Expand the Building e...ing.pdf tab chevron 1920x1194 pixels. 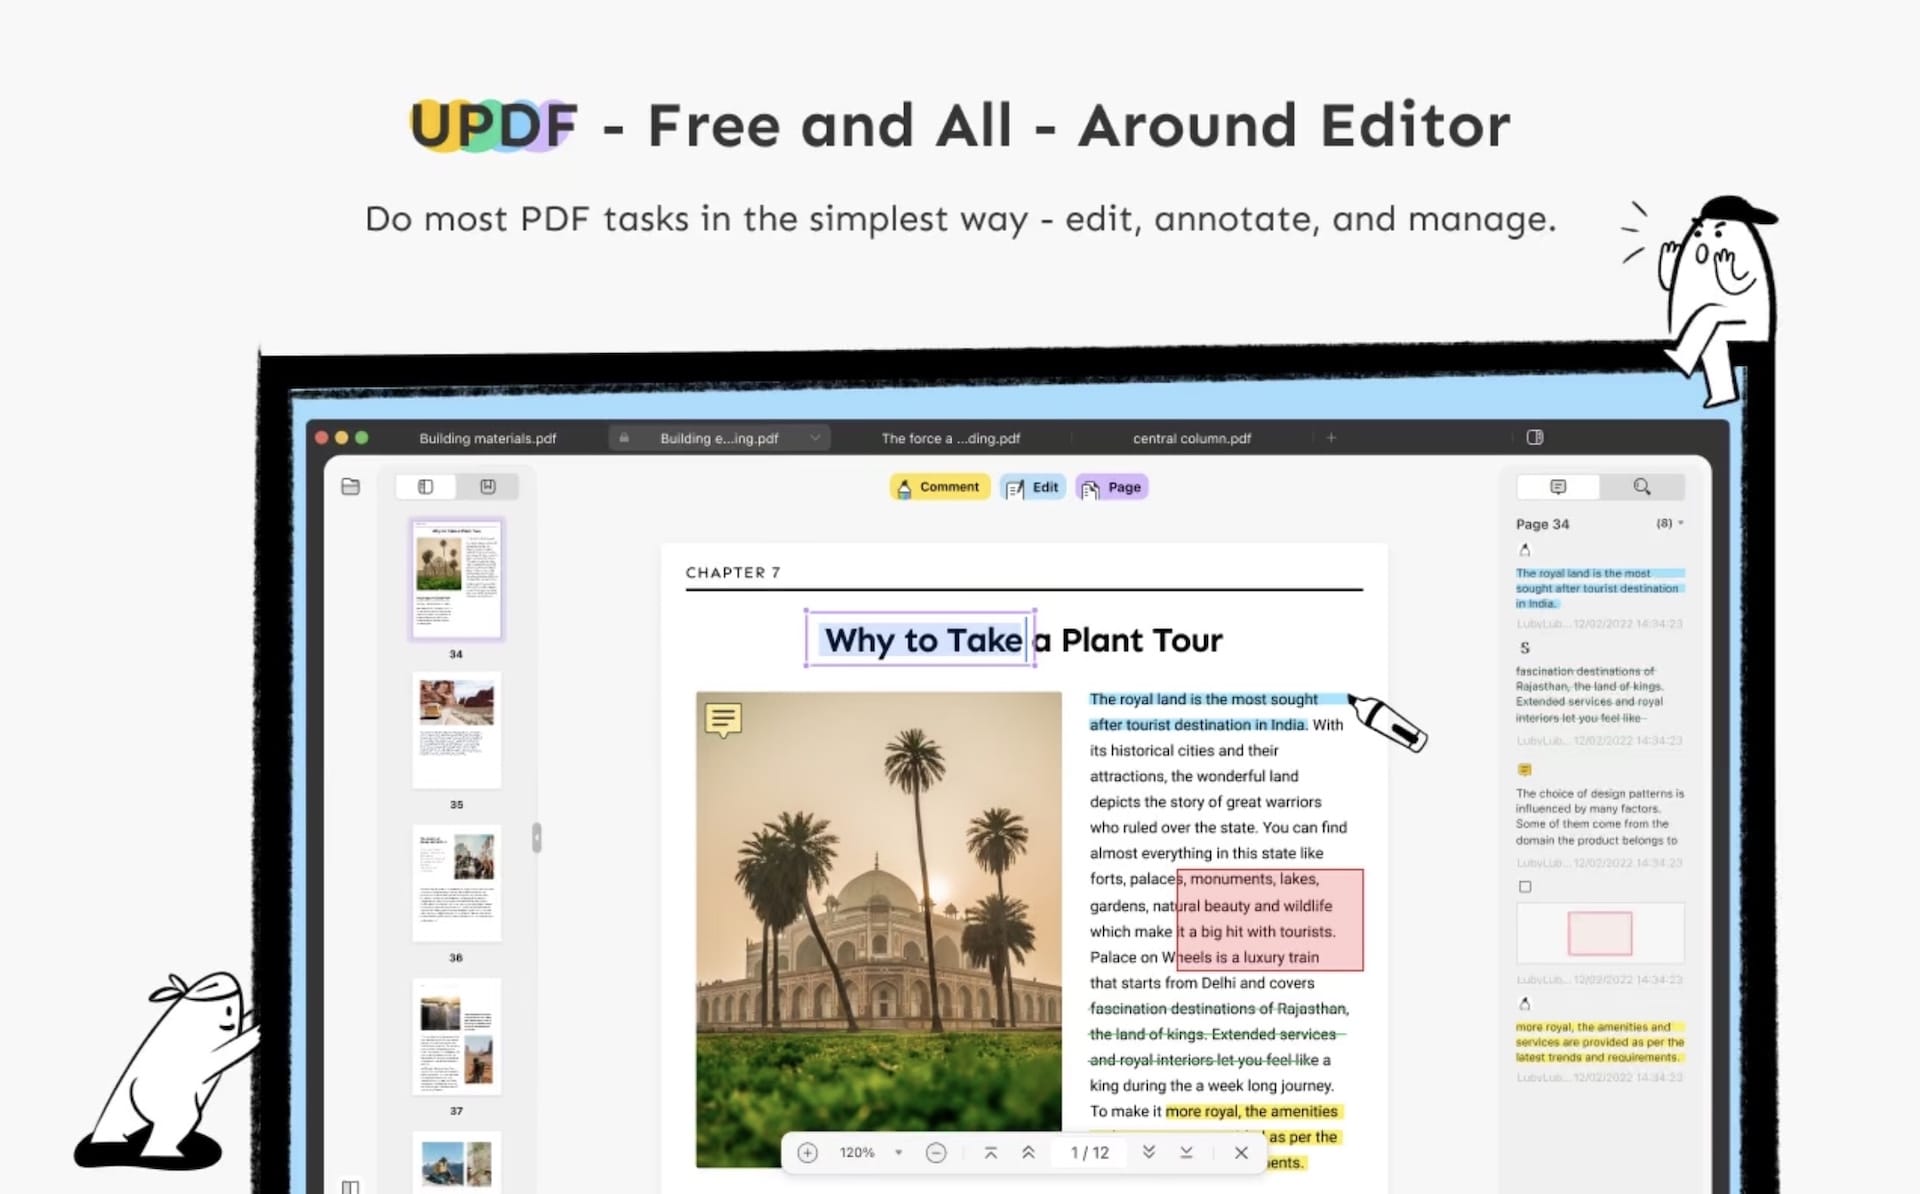pos(815,438)
